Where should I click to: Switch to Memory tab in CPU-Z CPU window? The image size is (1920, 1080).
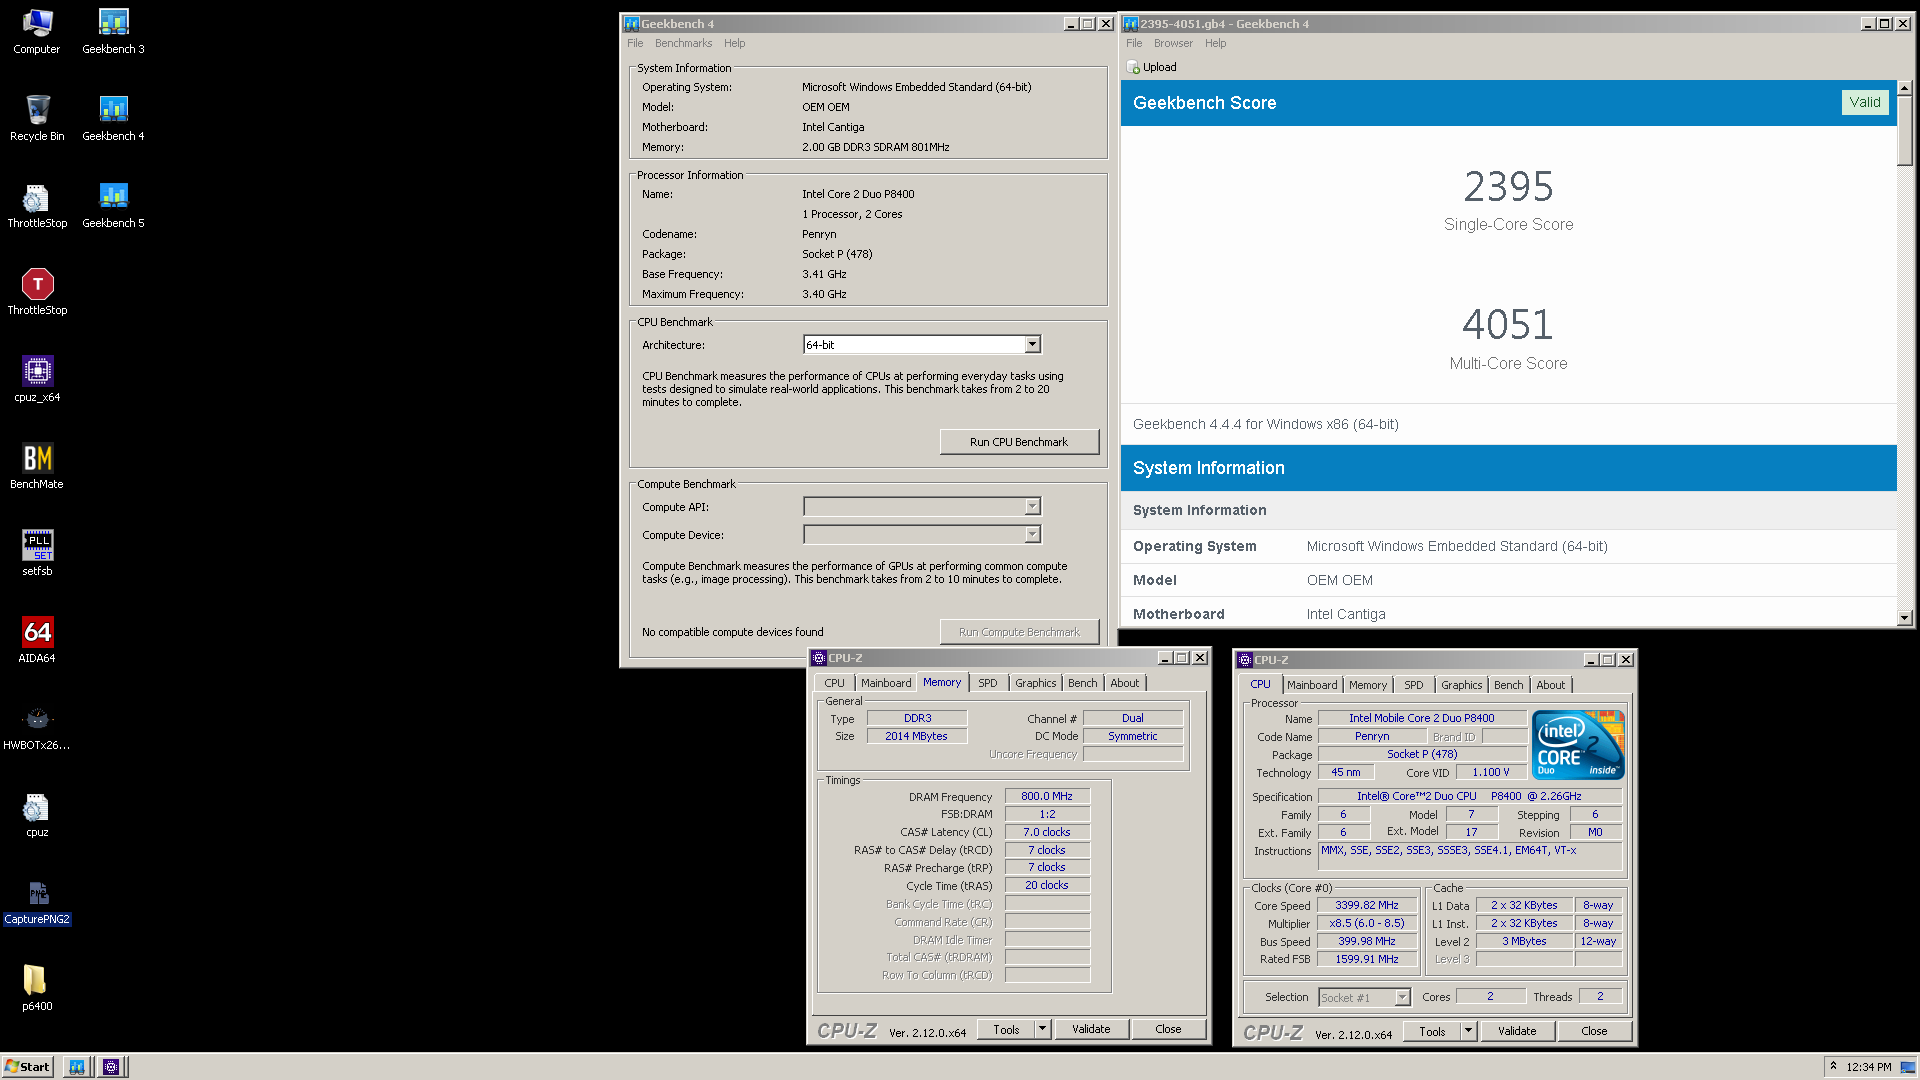[1367, 685]
